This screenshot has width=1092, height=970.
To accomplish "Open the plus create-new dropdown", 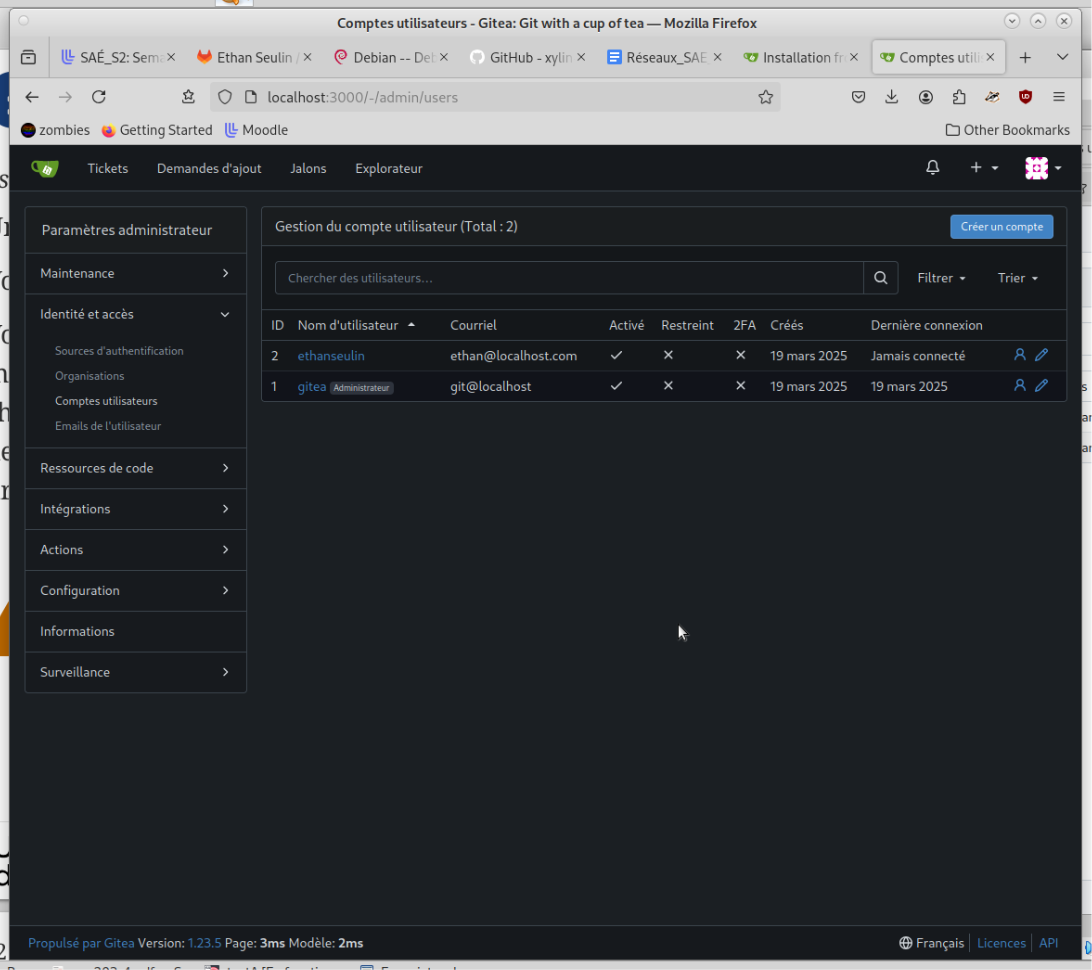I will click(x=984, y=168).
